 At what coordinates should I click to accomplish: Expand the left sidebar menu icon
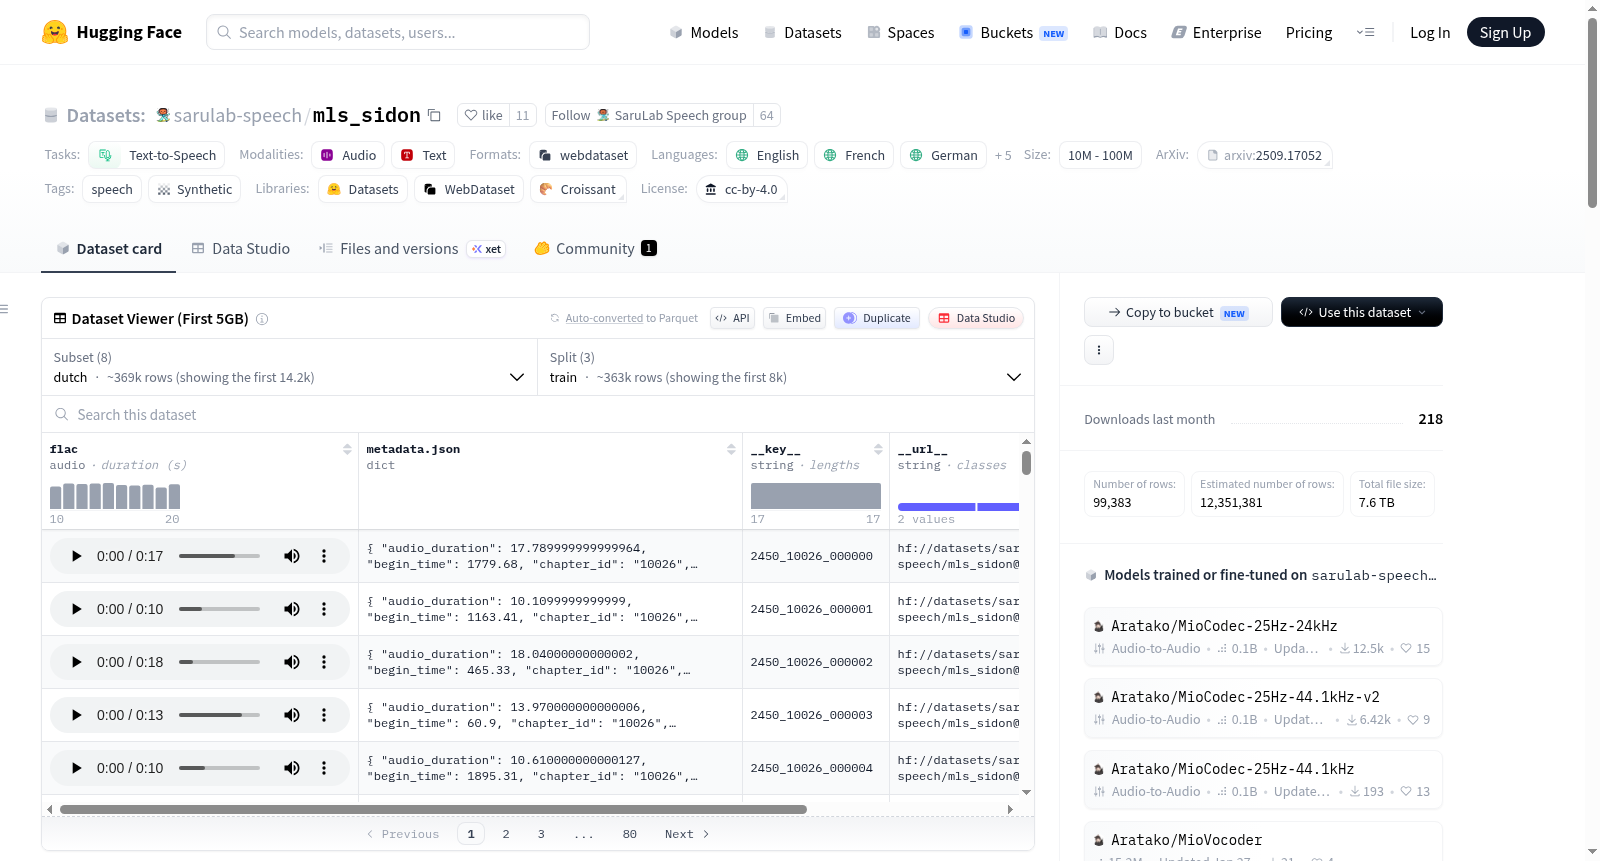4,309
